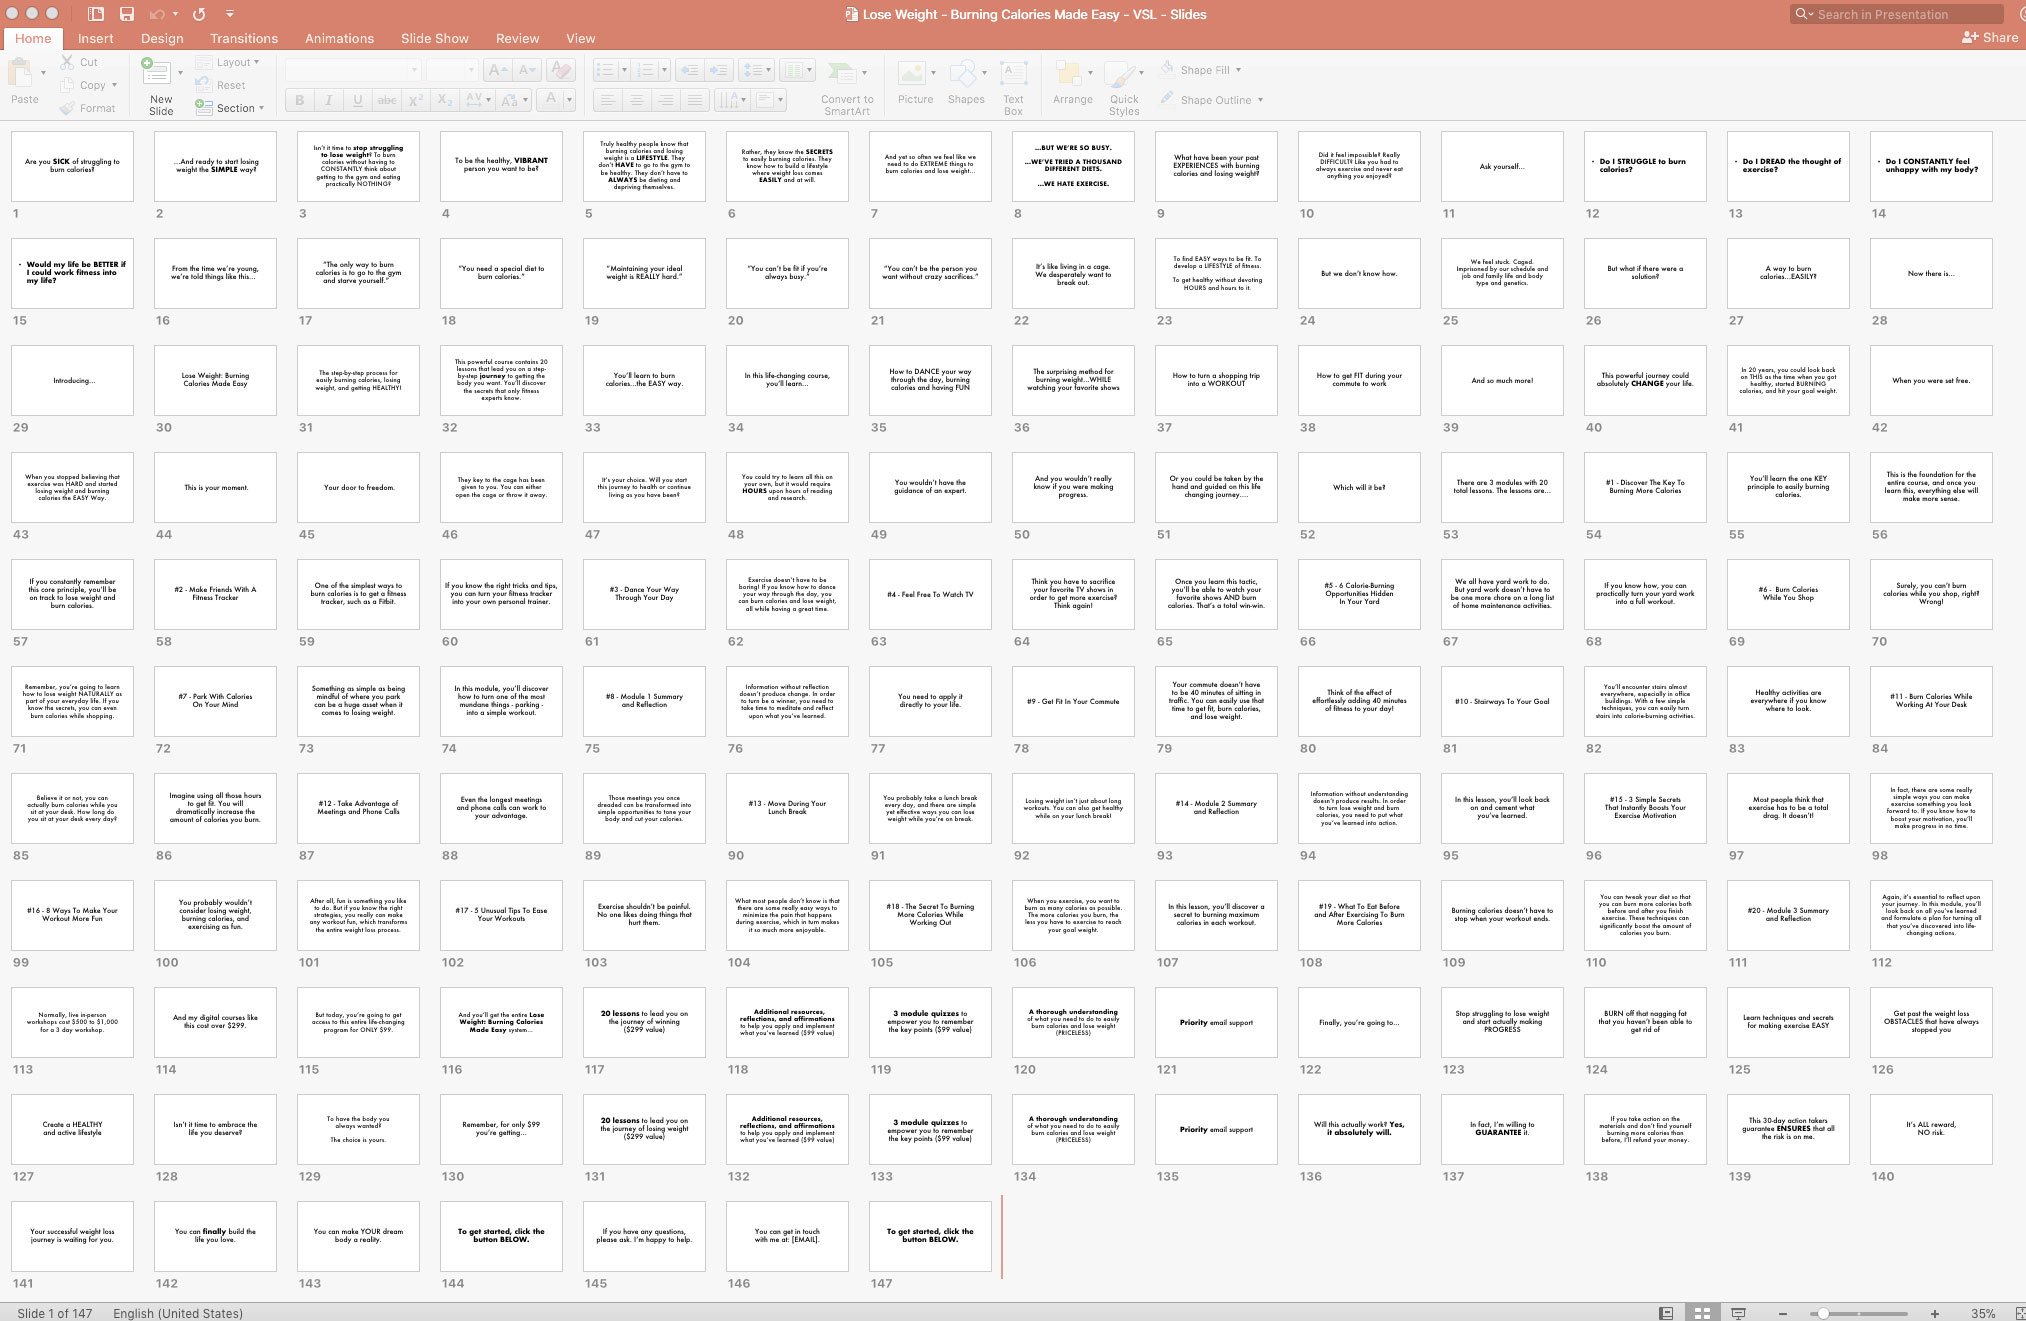Click the Center text alignment icon
2026x1321 pixels.
636,100
